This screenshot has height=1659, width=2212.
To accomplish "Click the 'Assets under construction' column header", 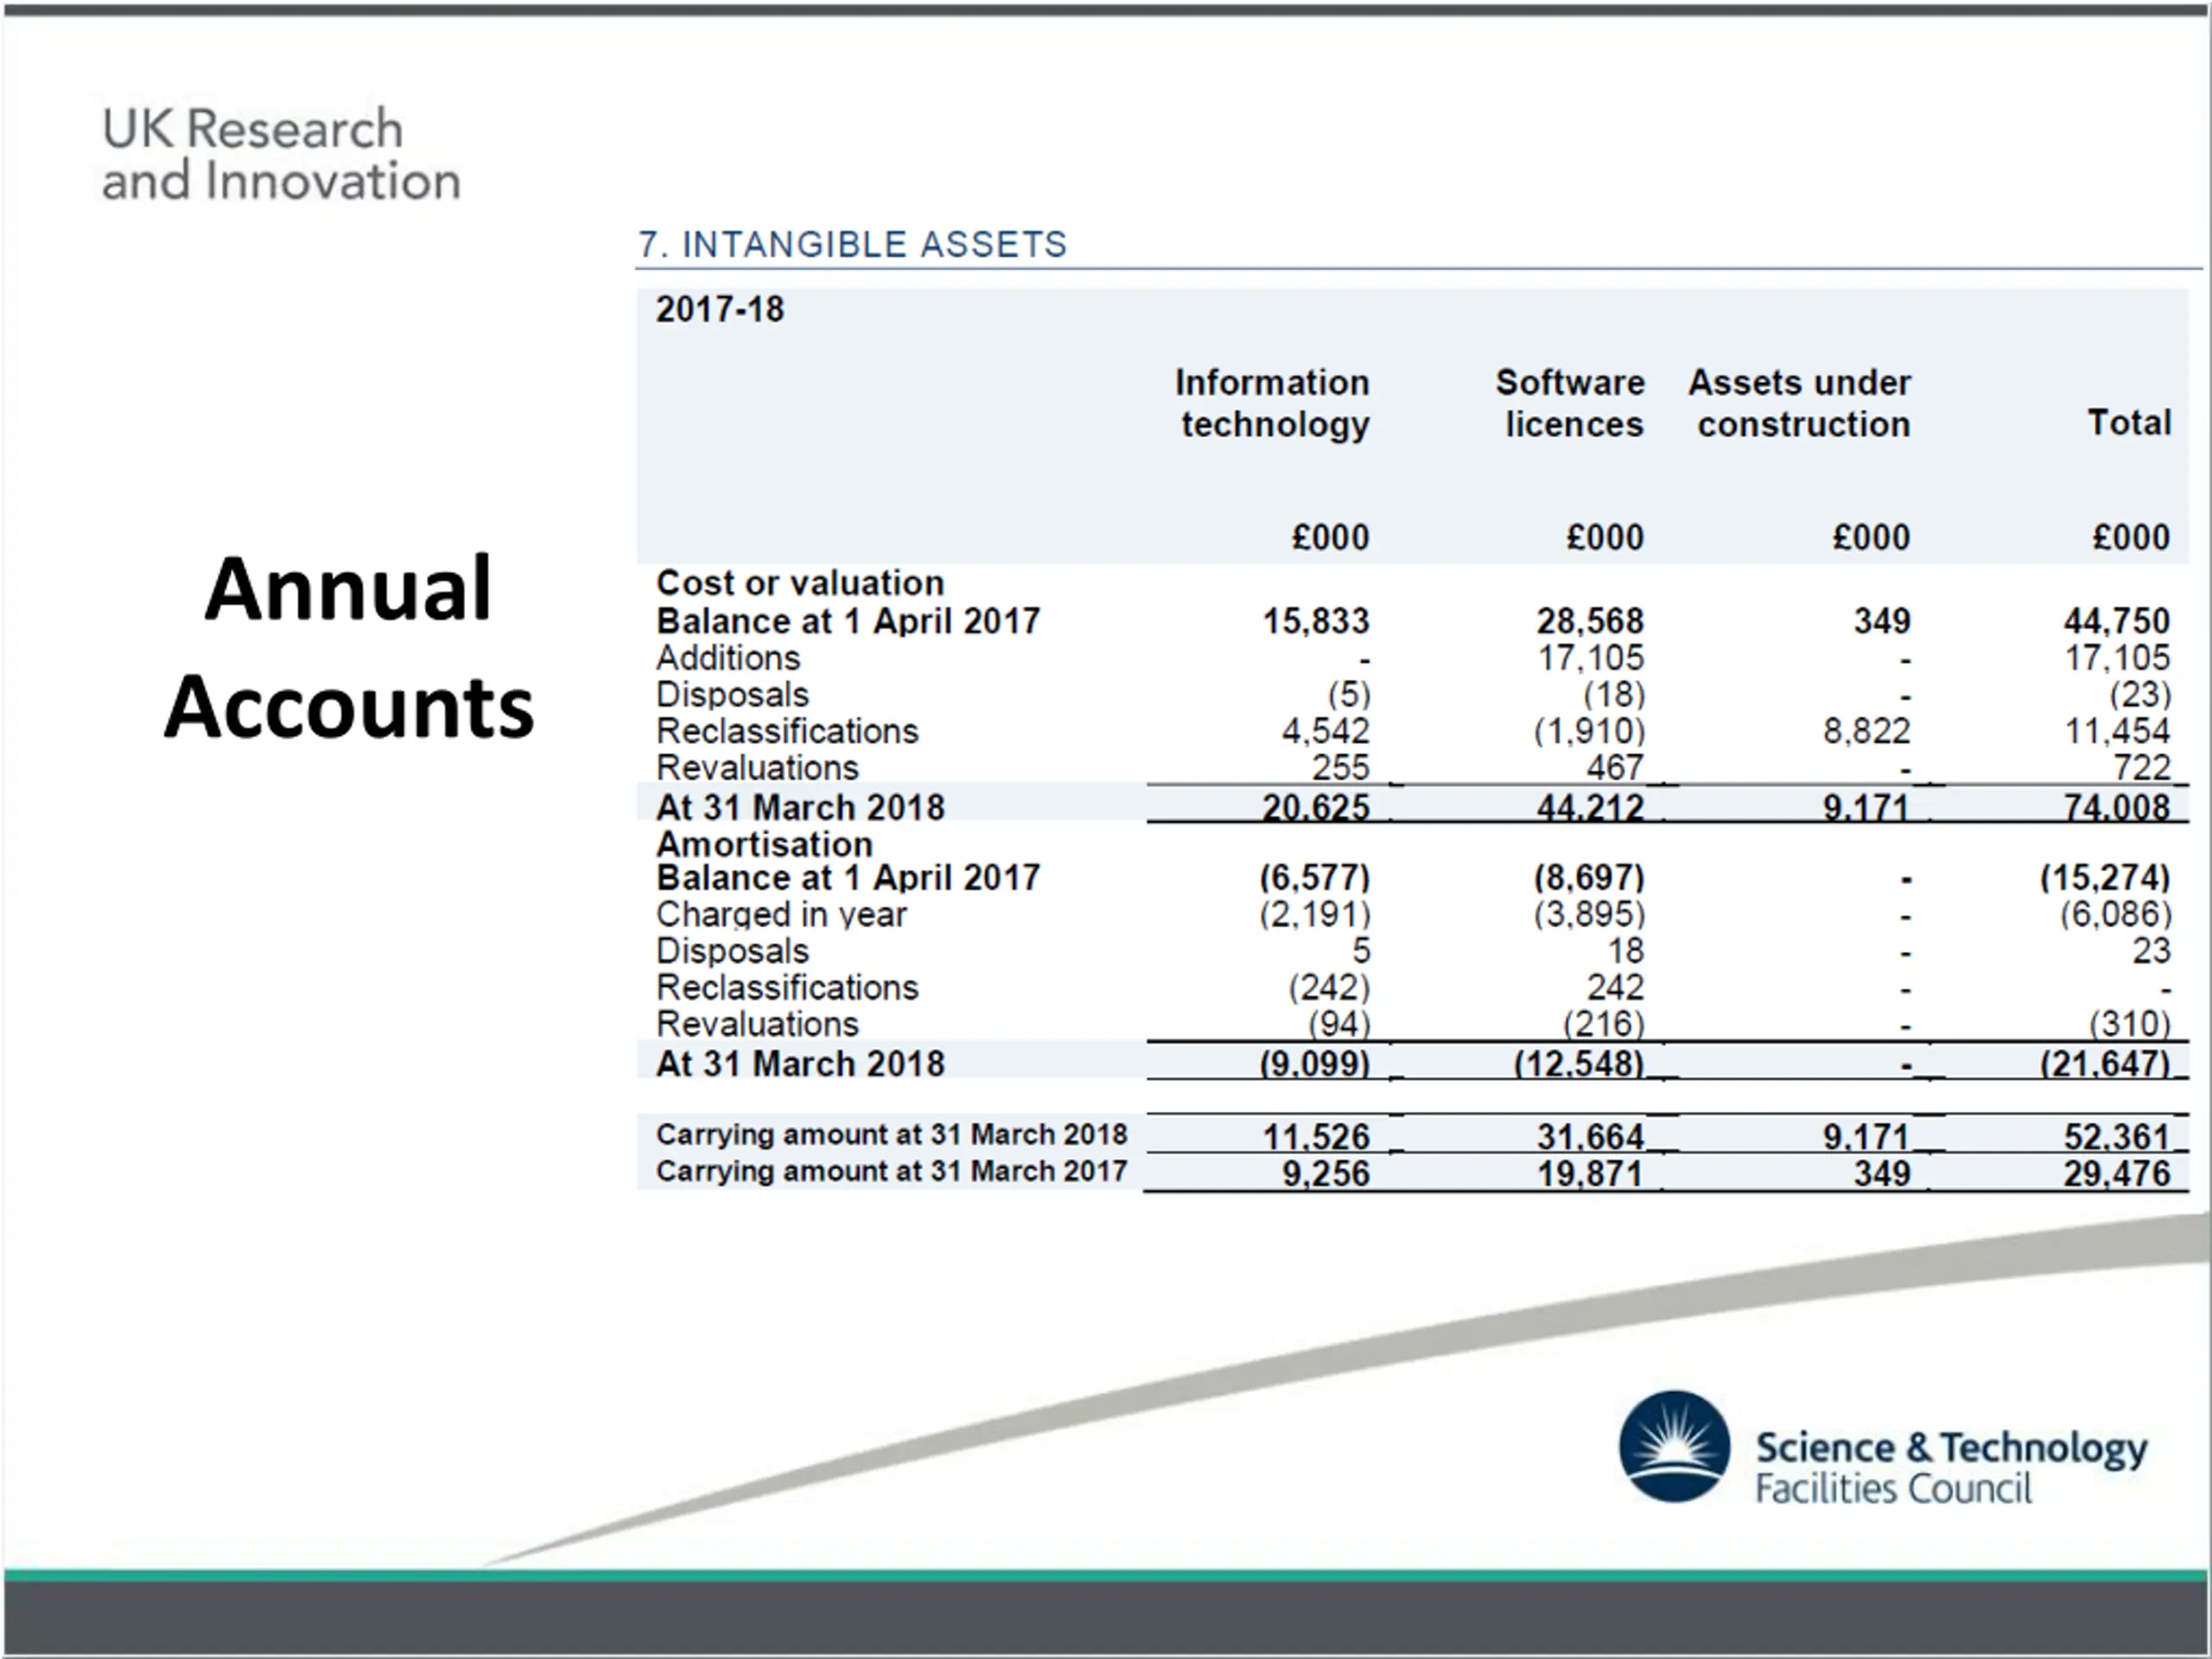I will [x=1799, y=403].
